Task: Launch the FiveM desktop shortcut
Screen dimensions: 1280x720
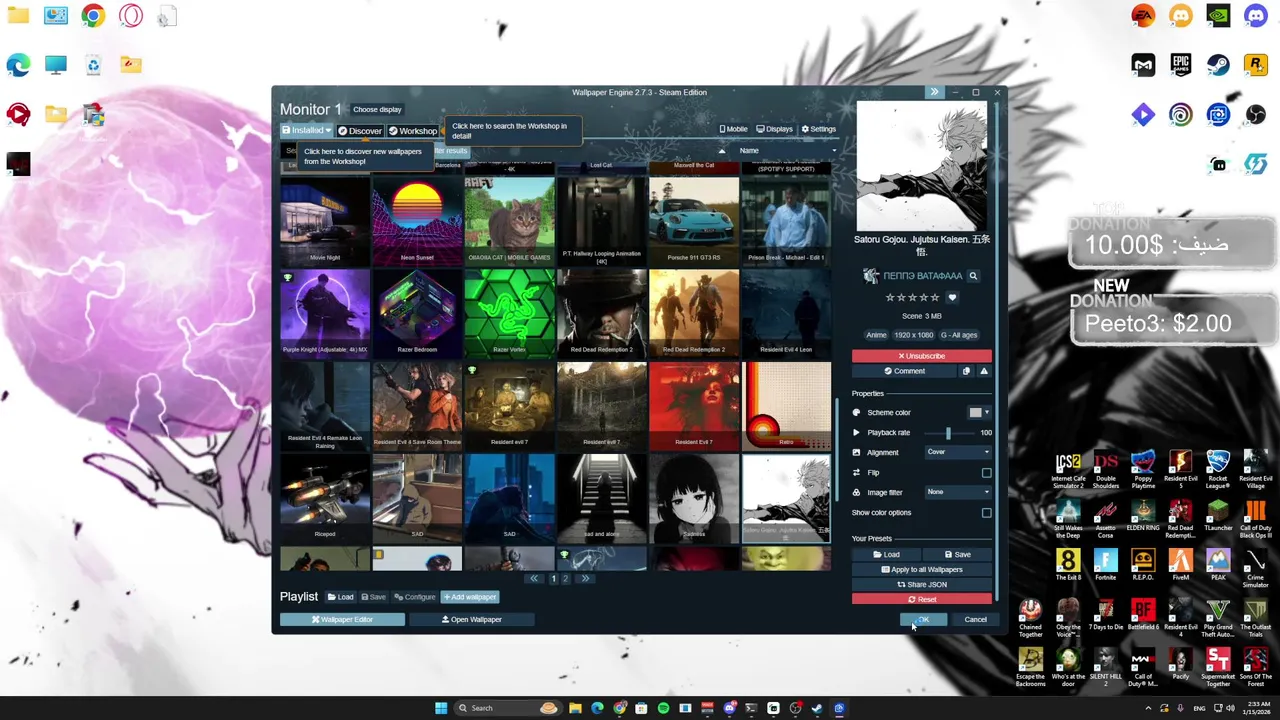Action: coord(1180,565)
